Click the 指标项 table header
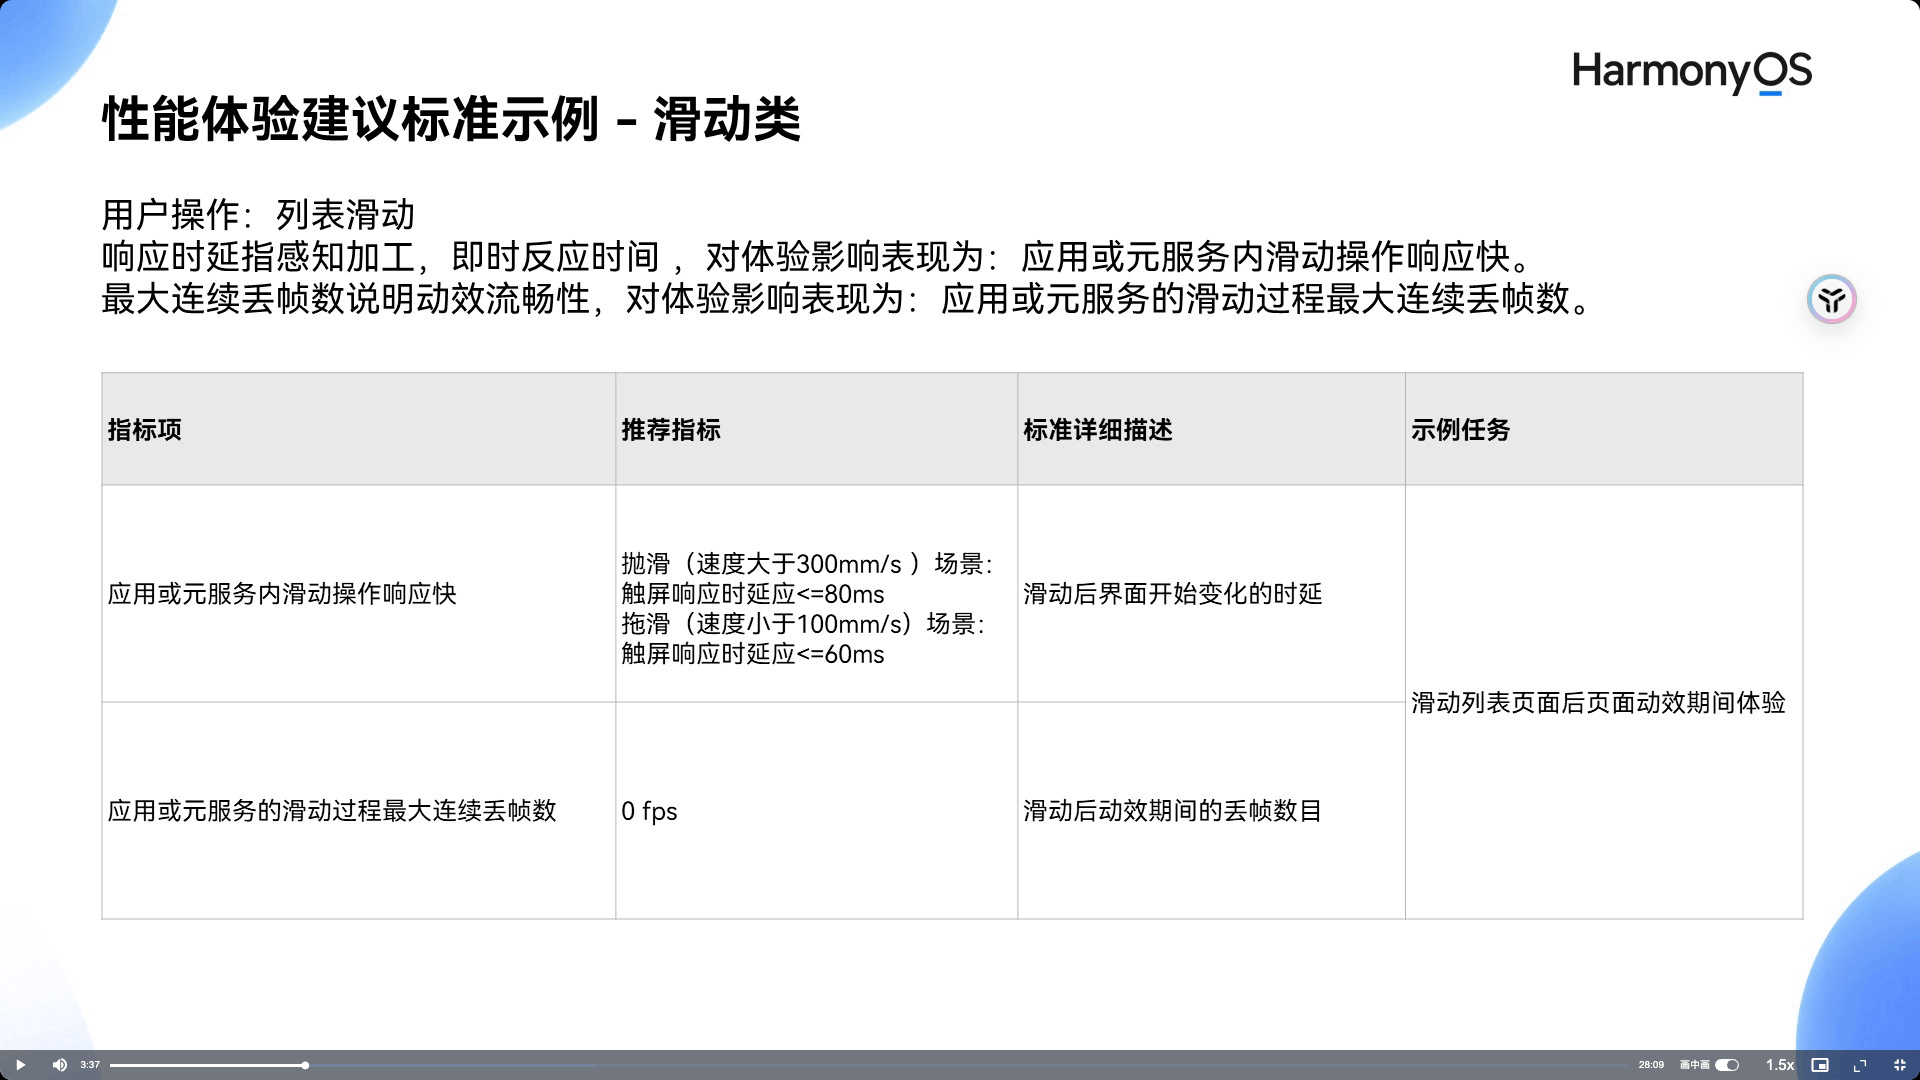This screenshot has height=1080, width=1920. click(145, 430)
